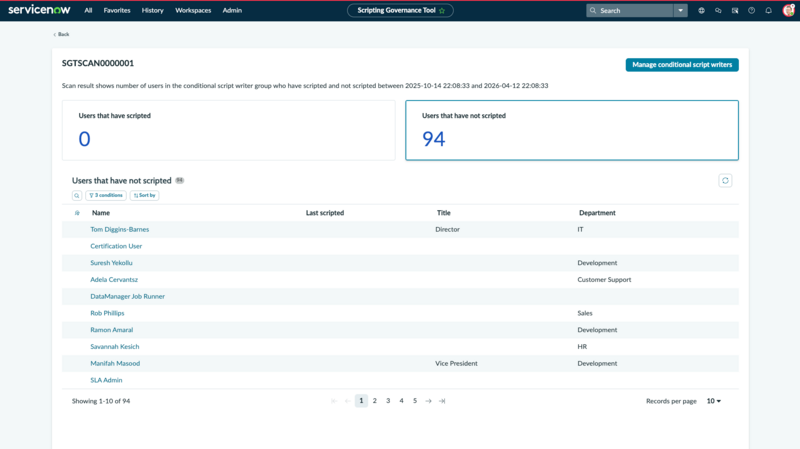800x449 pixels.
Task: Open the chat conversations icon
Action: [x=718, y=10]
